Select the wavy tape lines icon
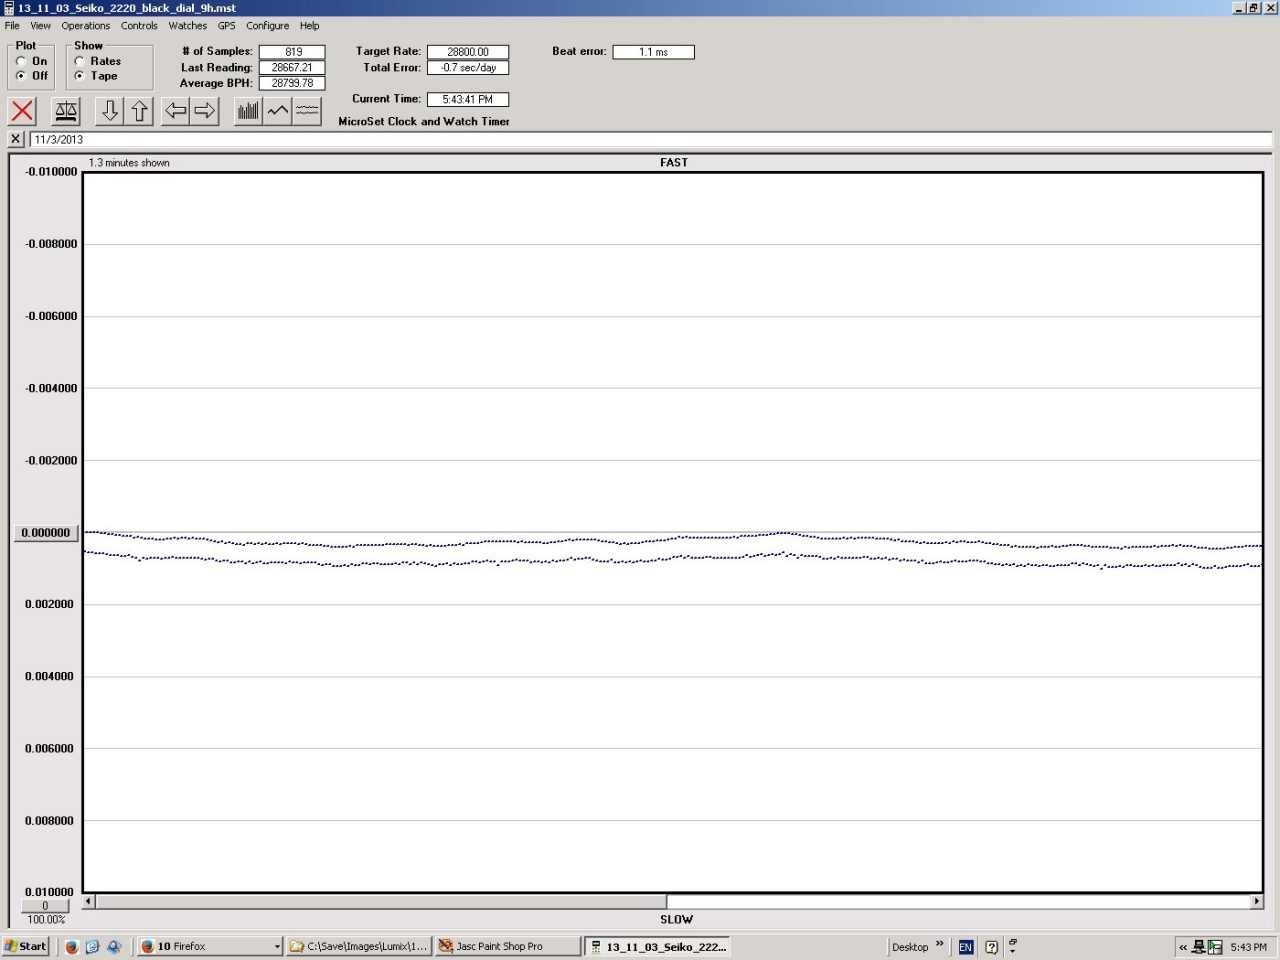The image size is (1280, 960). [x=307, y=111]
